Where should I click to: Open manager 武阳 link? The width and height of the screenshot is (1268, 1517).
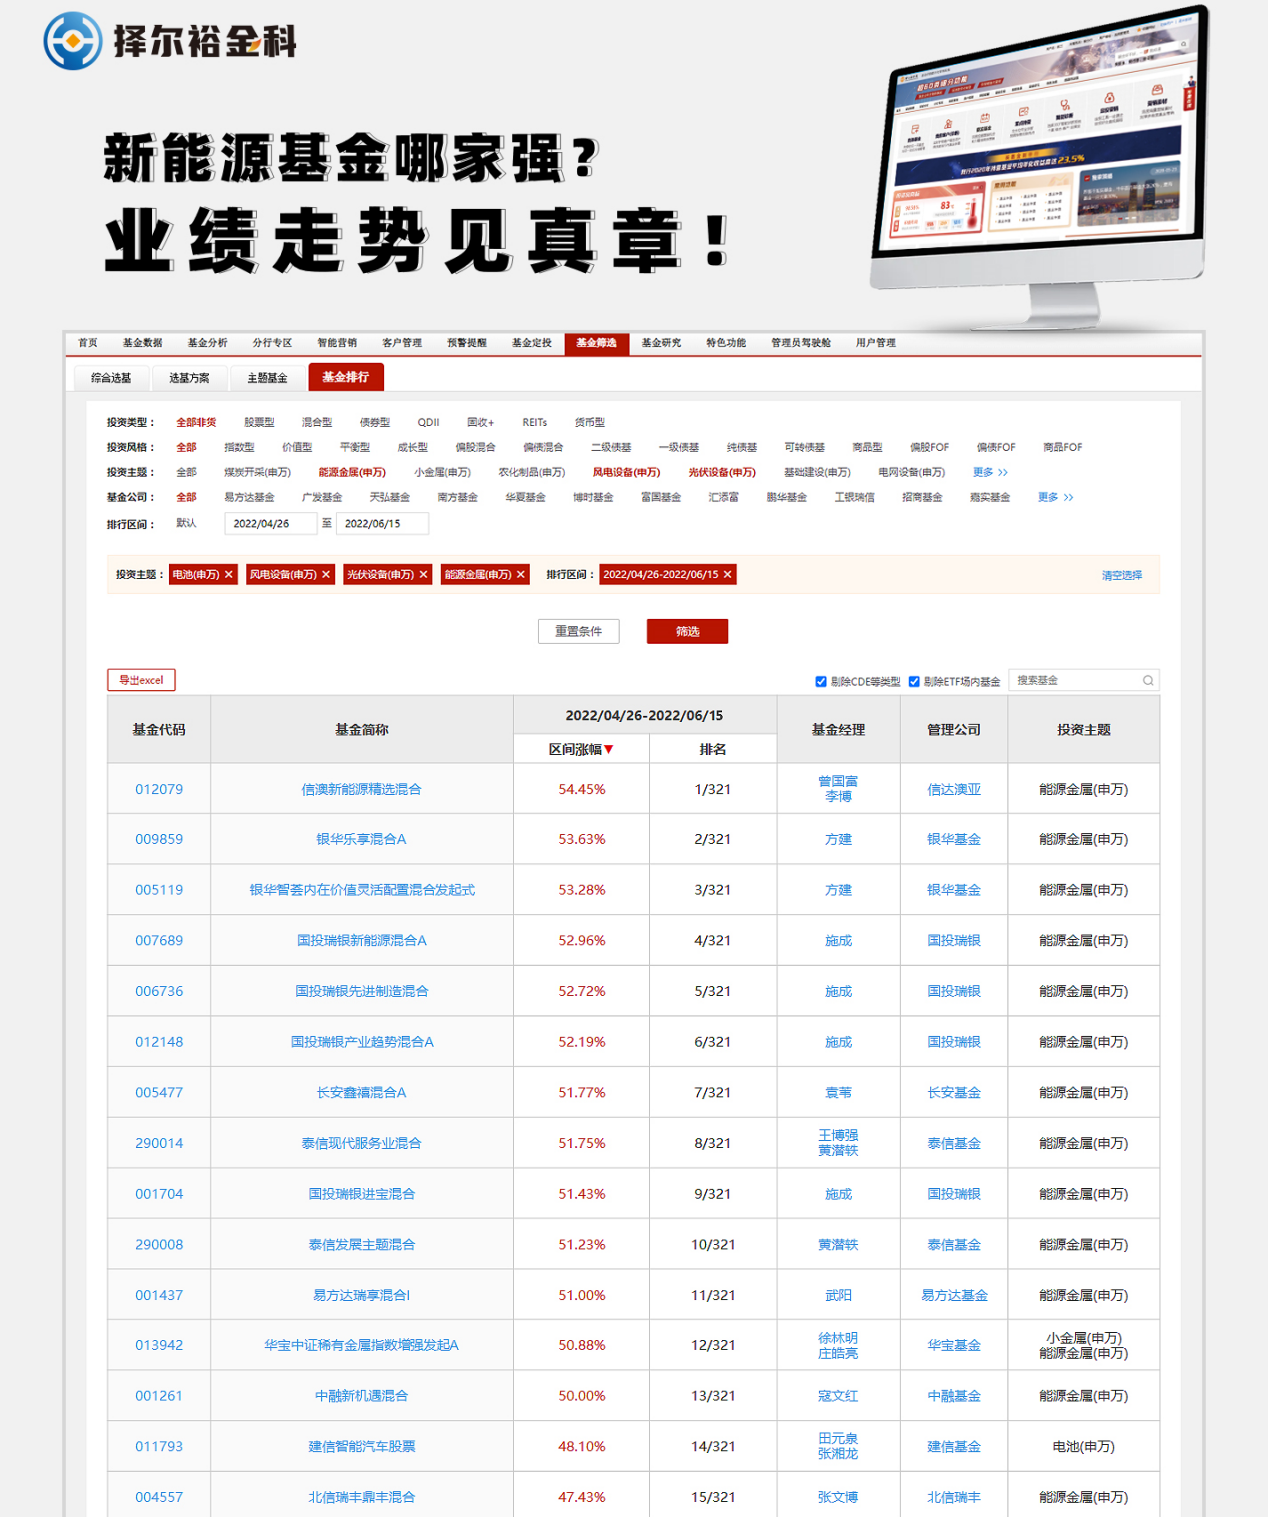[838, 1295]
